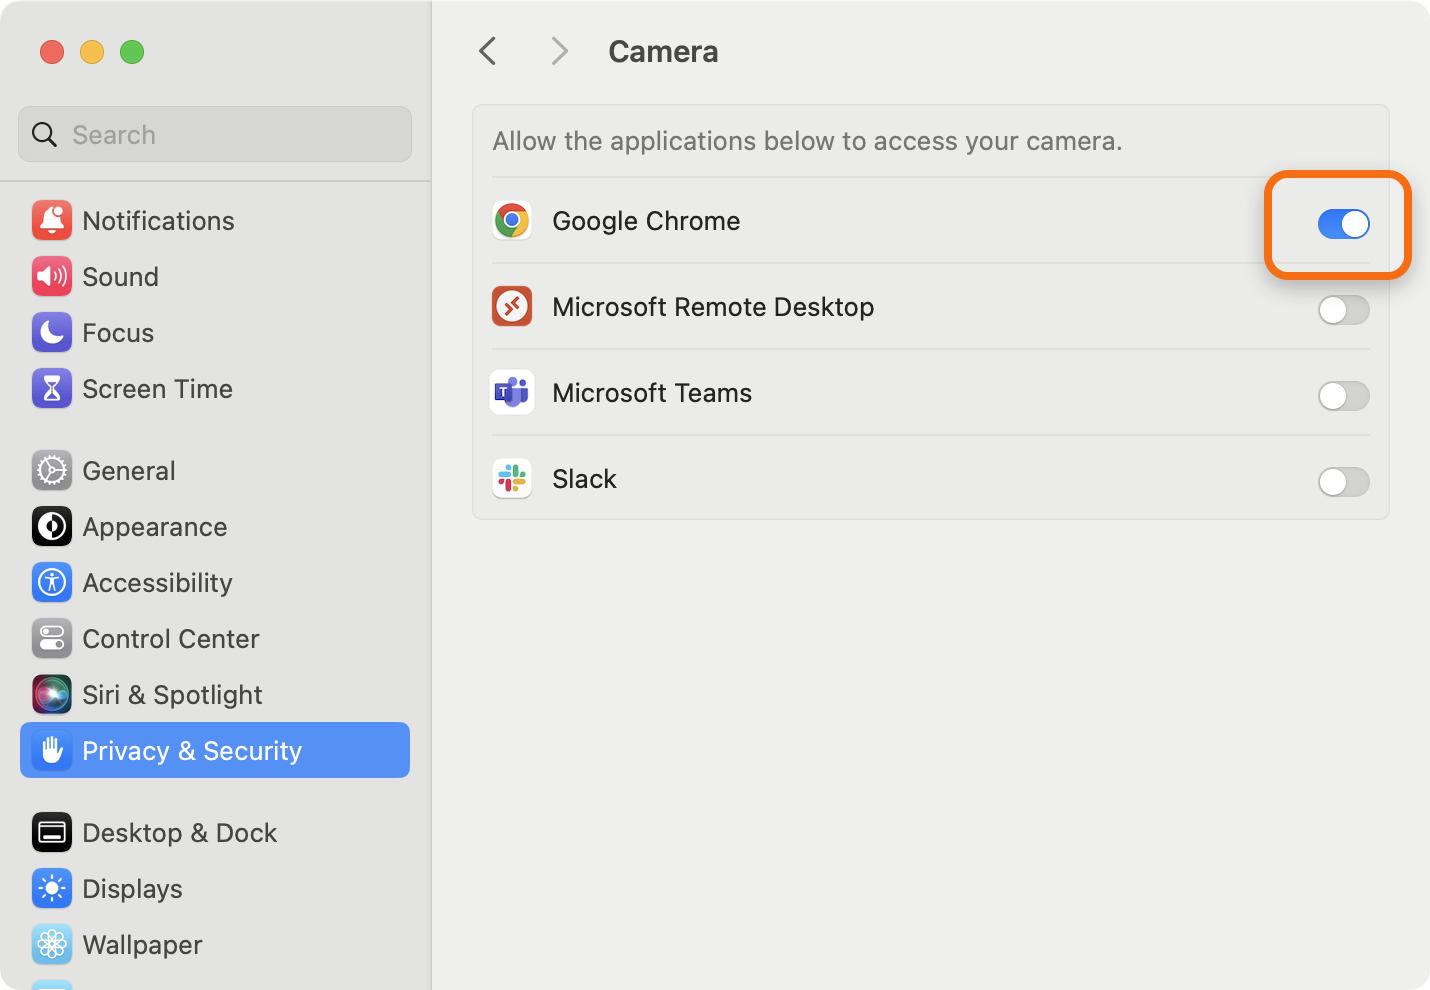Click the Privacy & Security hand icon
This screenshot has height=990, width=1430.
pos(52,751)
